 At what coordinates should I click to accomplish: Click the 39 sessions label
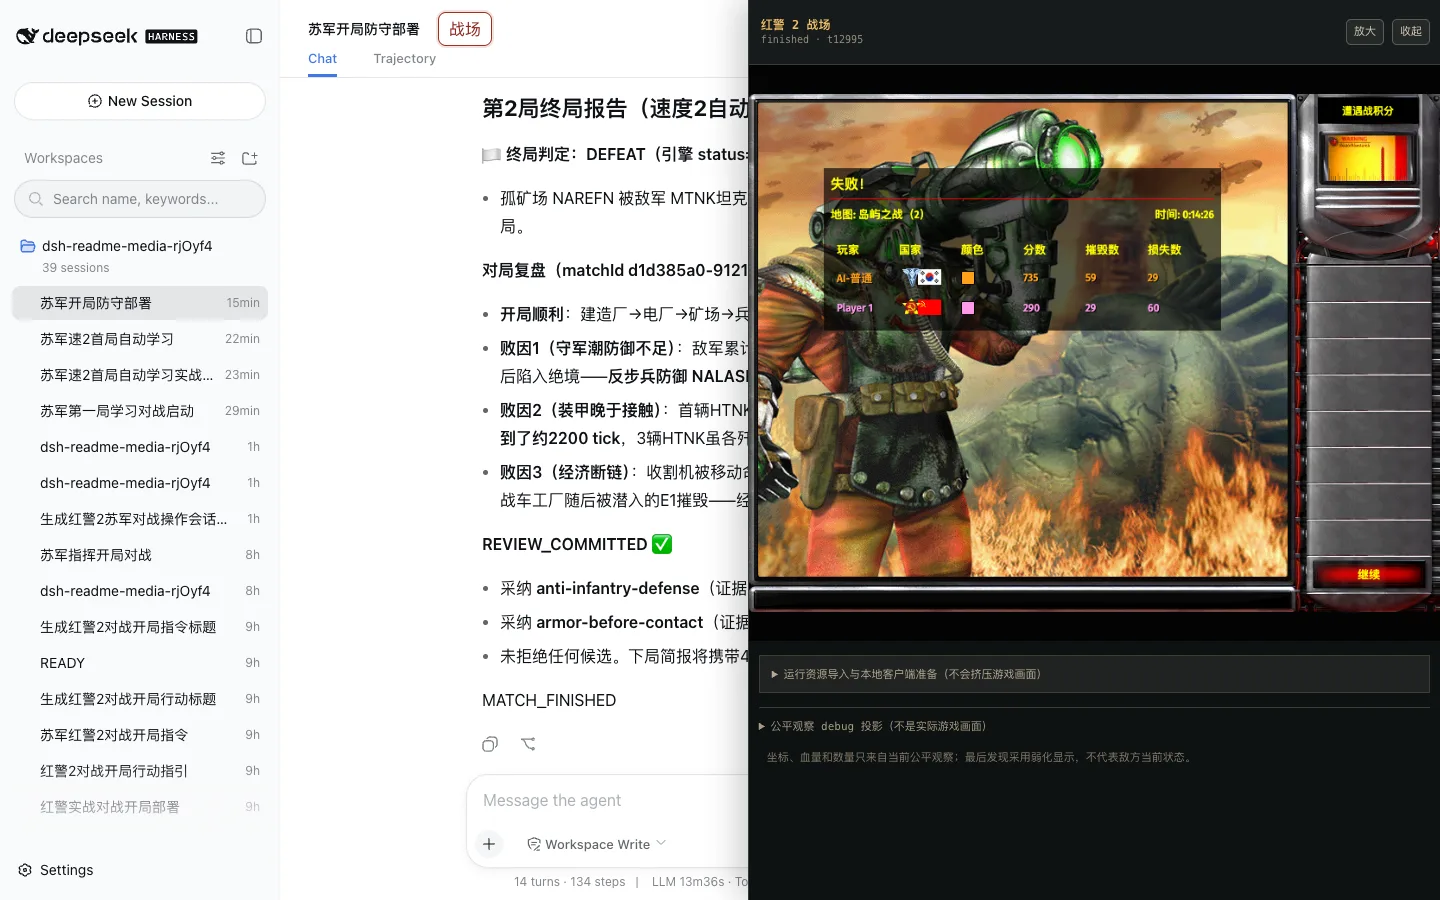pyautogui.click(x=76, y=268)
